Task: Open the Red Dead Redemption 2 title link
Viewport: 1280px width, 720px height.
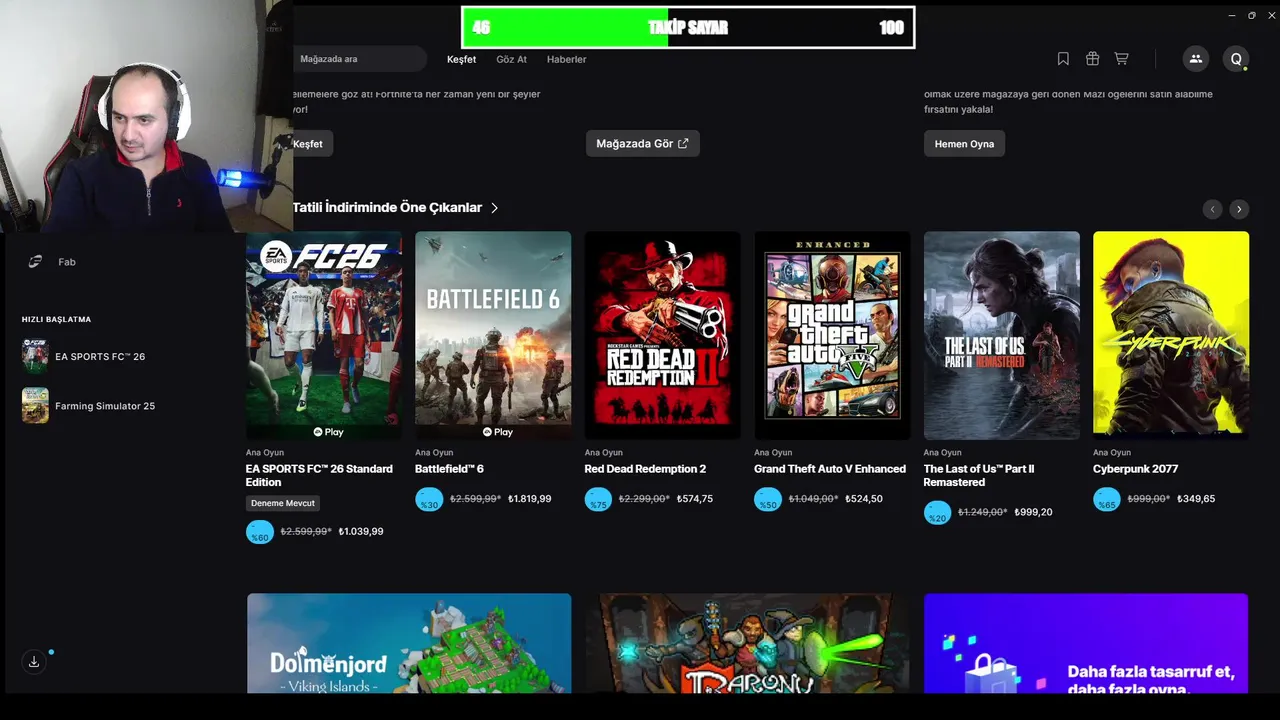Action: point(645,469)
